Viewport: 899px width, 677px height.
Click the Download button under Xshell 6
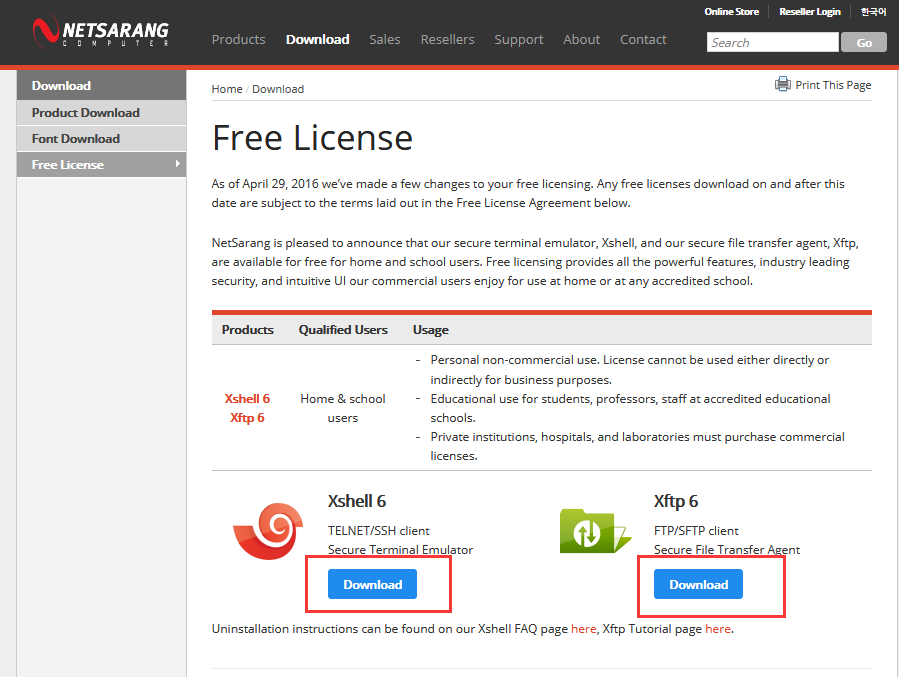coord(373,584)
